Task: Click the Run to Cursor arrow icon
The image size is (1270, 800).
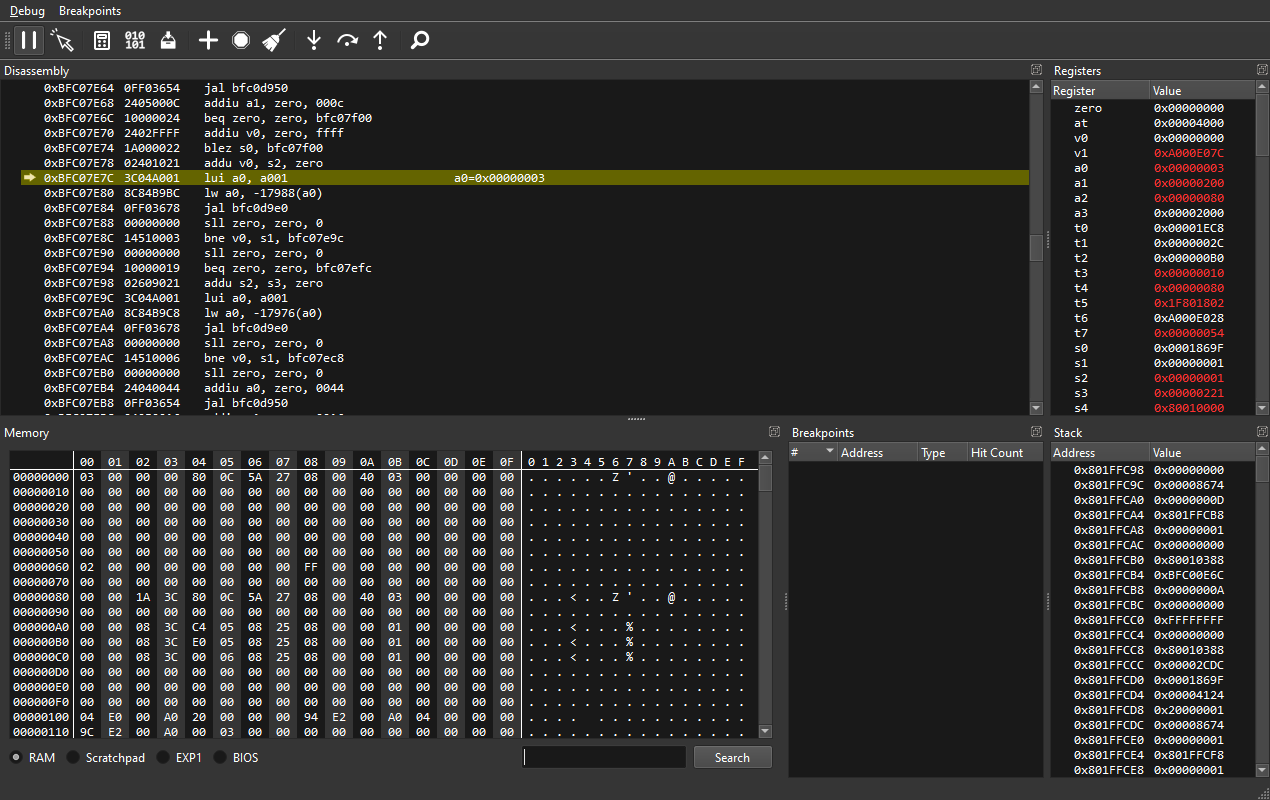Action: [63, 40]
